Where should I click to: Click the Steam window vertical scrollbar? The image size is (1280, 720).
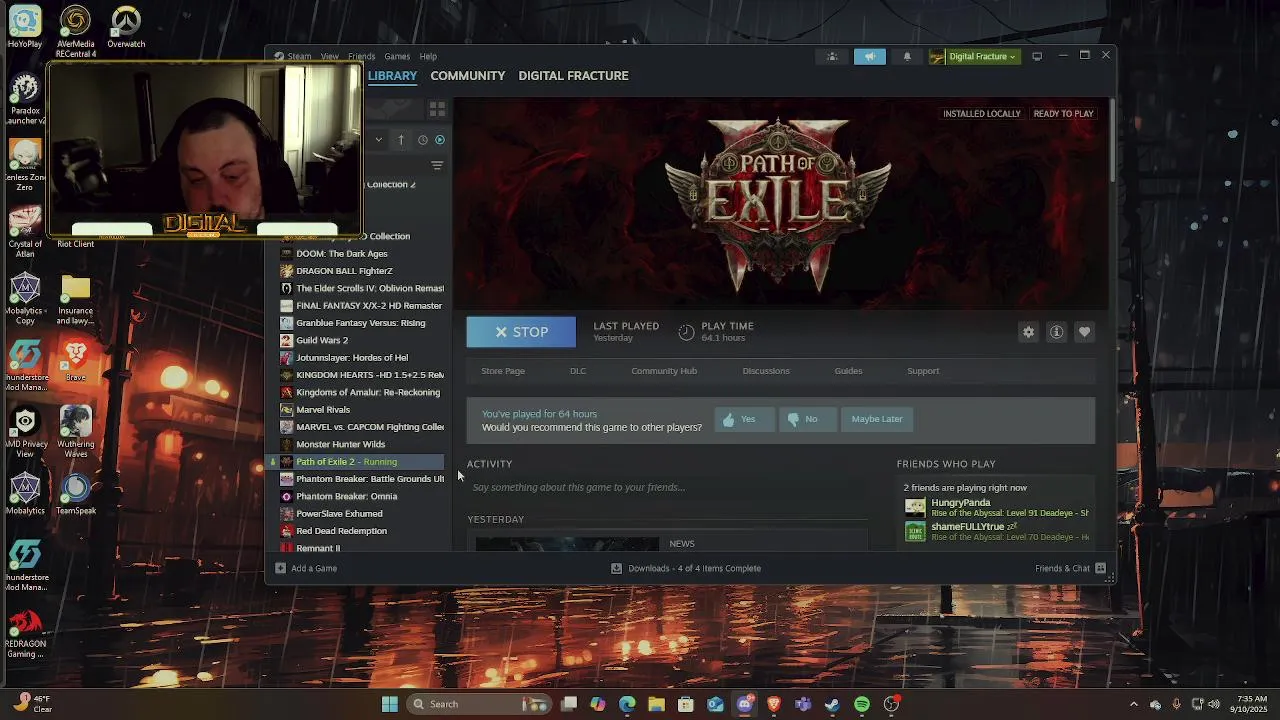tap(1111, 140)
